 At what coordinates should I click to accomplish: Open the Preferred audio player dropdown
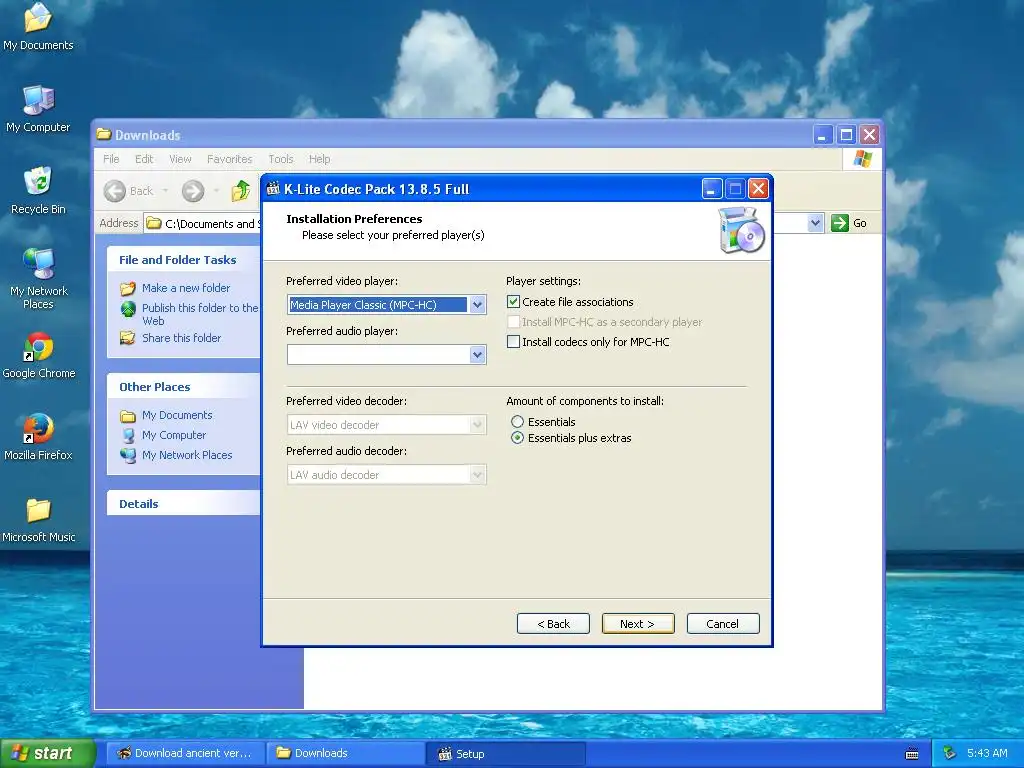pyautogui.click(x=477, y=355)
